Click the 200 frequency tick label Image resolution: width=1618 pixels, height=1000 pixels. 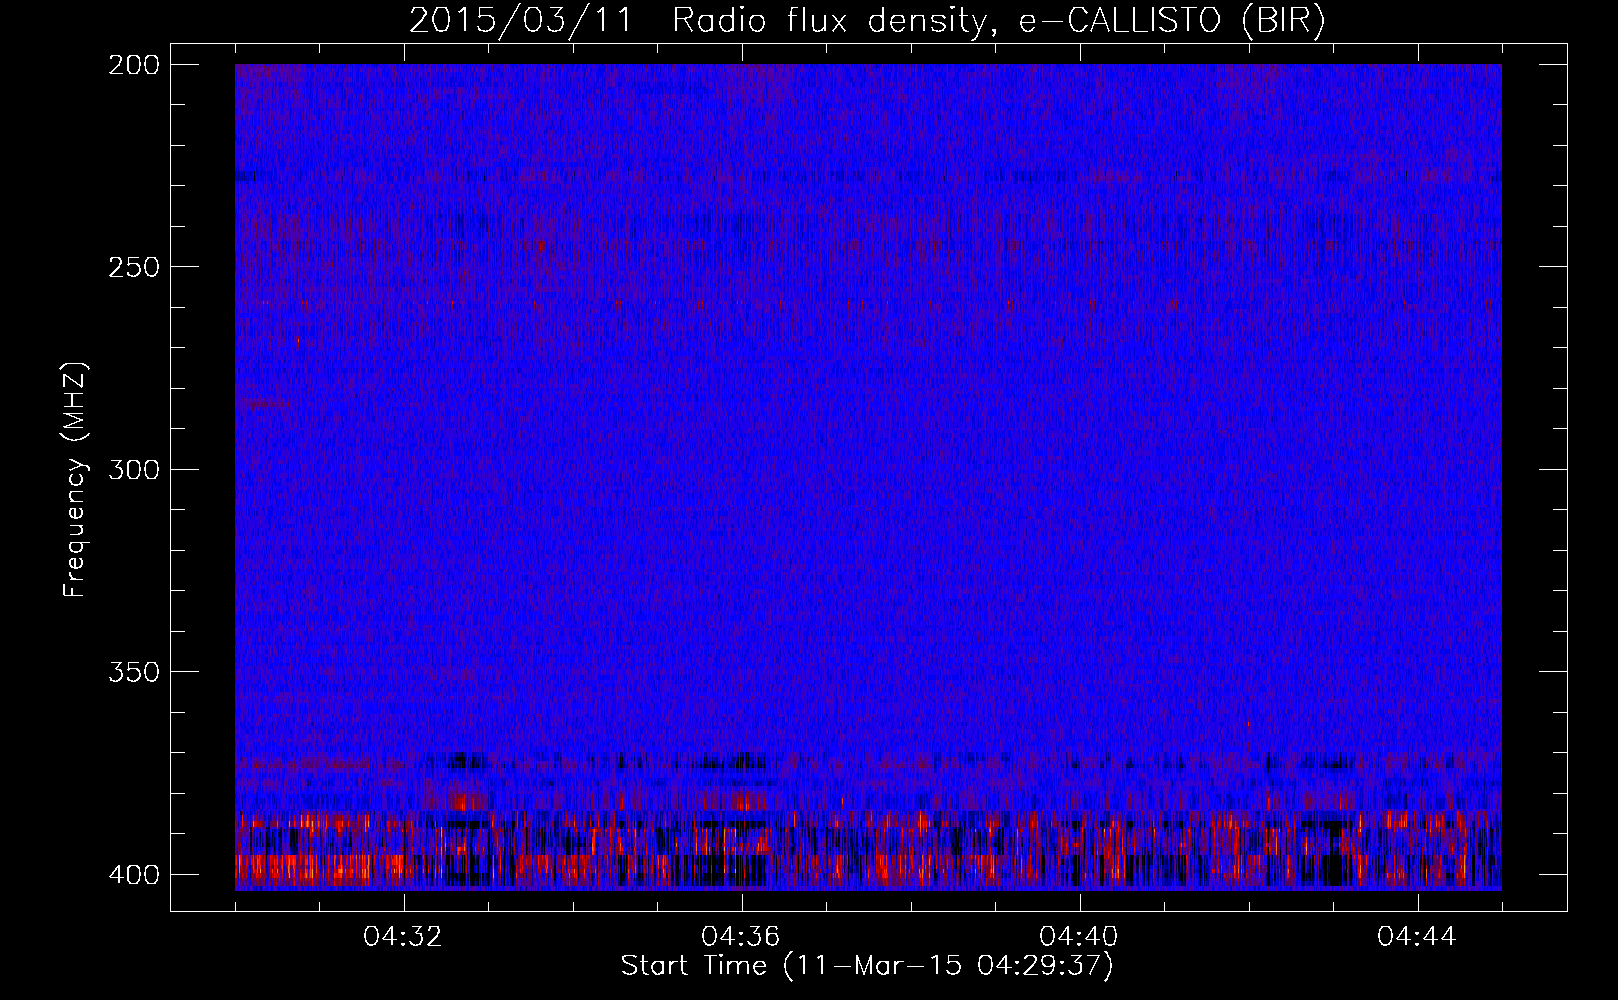[x=133, y=64]
